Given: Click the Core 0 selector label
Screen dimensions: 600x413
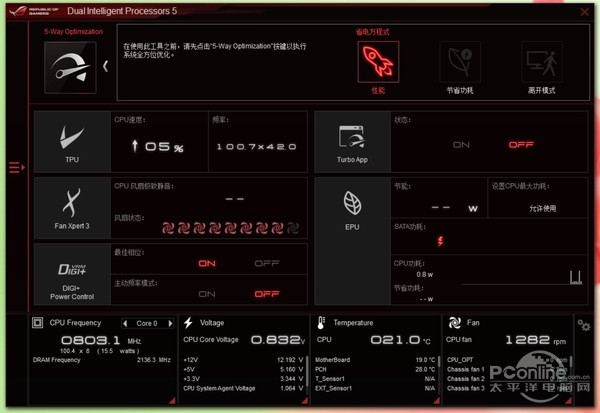Looking at the screenshot, I should click(147, 323).
